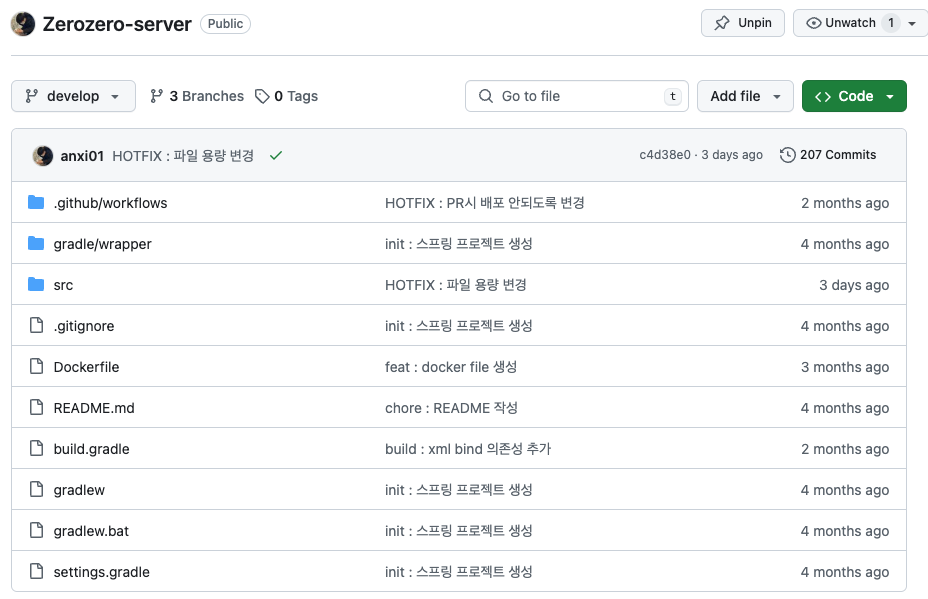Open latest commit message HOTFIX : 파일 용량 변경 in header
928x599 pixels.
point(183,156)
